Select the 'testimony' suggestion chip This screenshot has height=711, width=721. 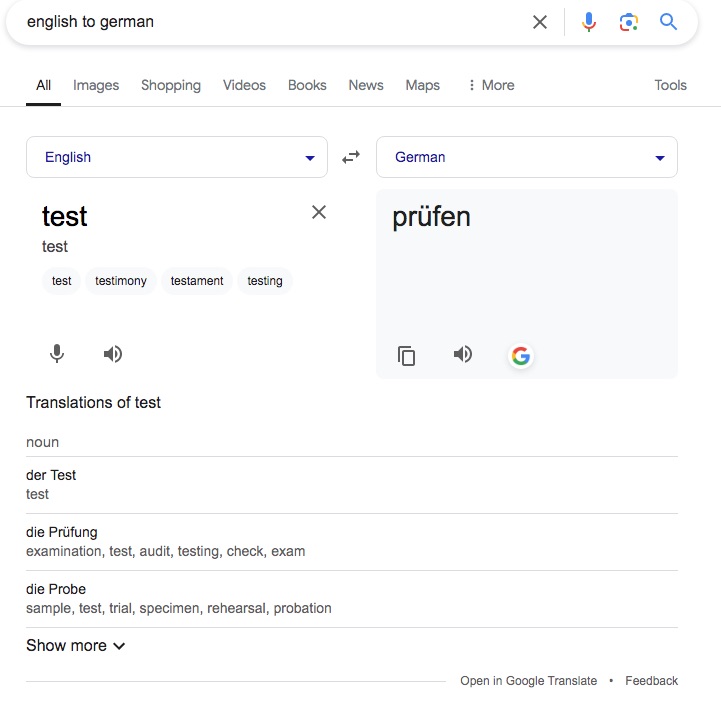[x=121, y=281]
